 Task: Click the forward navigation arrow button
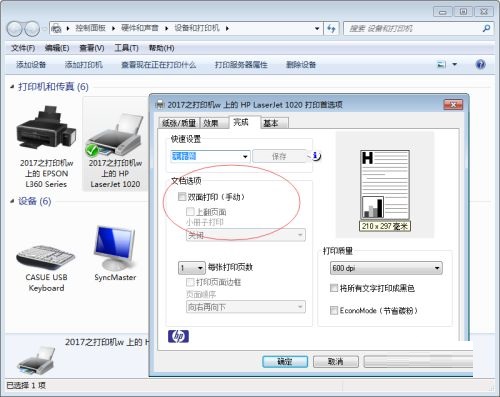(32, 29)
